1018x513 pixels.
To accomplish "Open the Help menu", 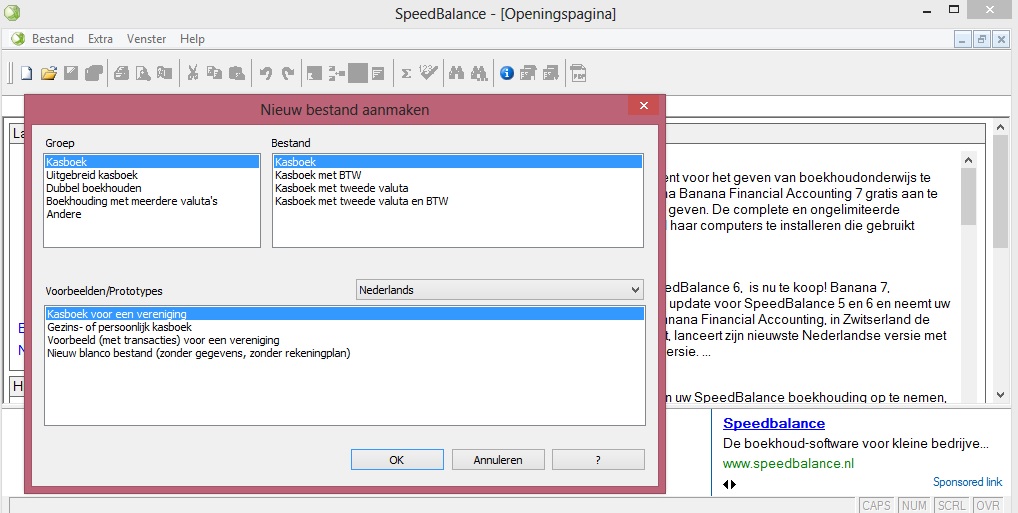I will pos(192,39).
